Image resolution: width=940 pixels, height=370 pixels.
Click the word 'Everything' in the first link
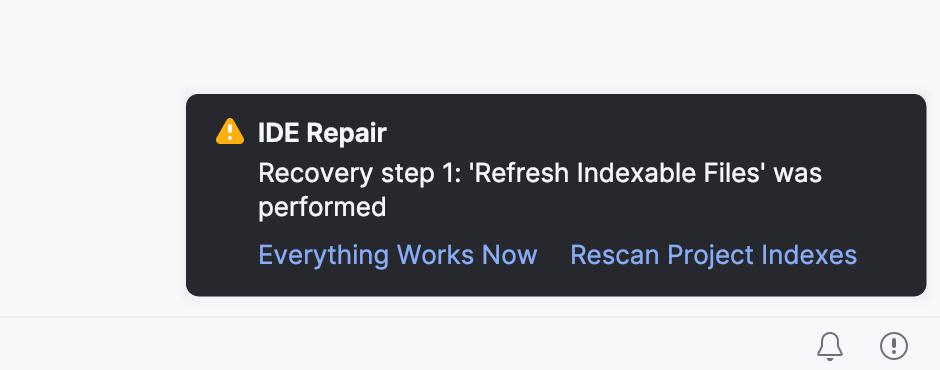click(324, 255)
